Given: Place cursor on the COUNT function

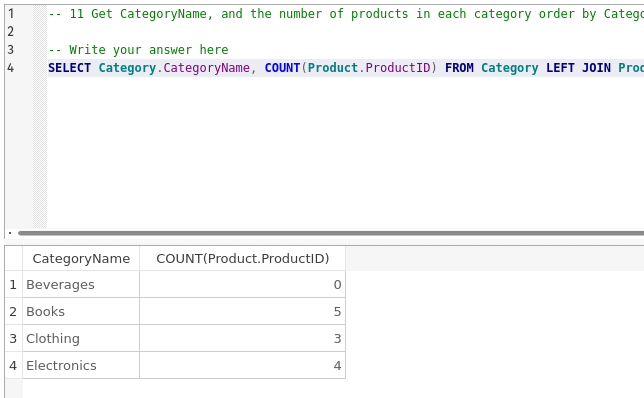Looking at the screenshot, I should point(282,68).
